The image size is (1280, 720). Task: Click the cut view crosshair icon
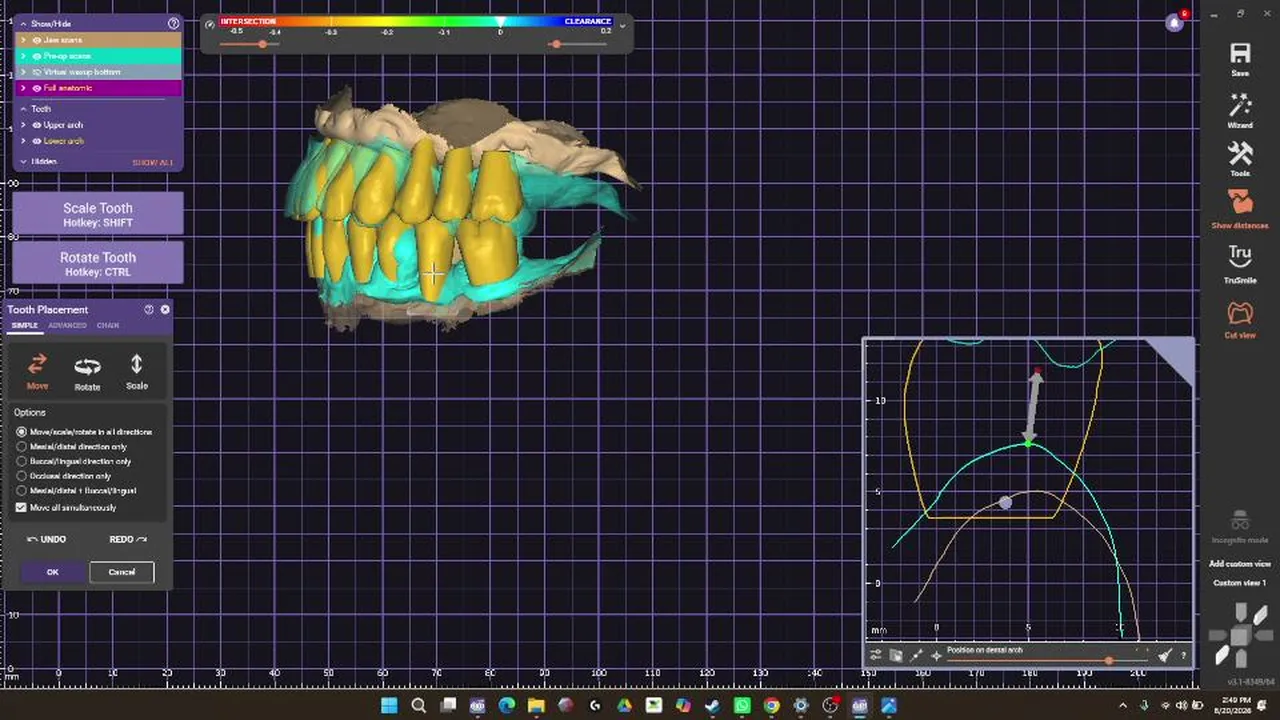pos(936,655)
